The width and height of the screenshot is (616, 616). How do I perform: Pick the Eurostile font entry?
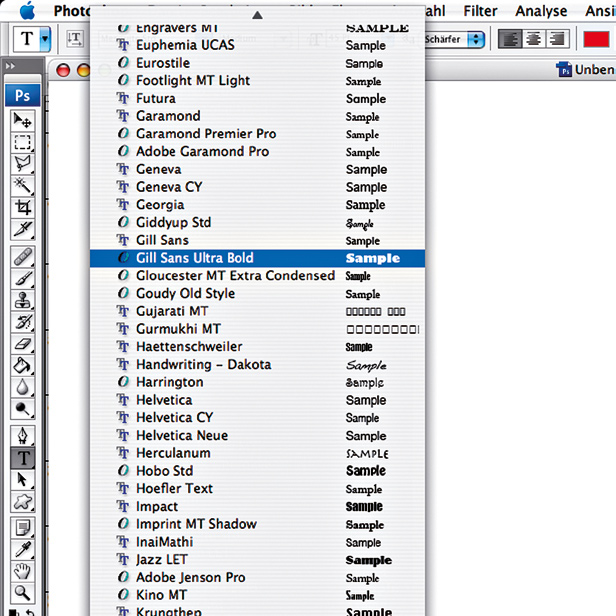tap(257, 63)
